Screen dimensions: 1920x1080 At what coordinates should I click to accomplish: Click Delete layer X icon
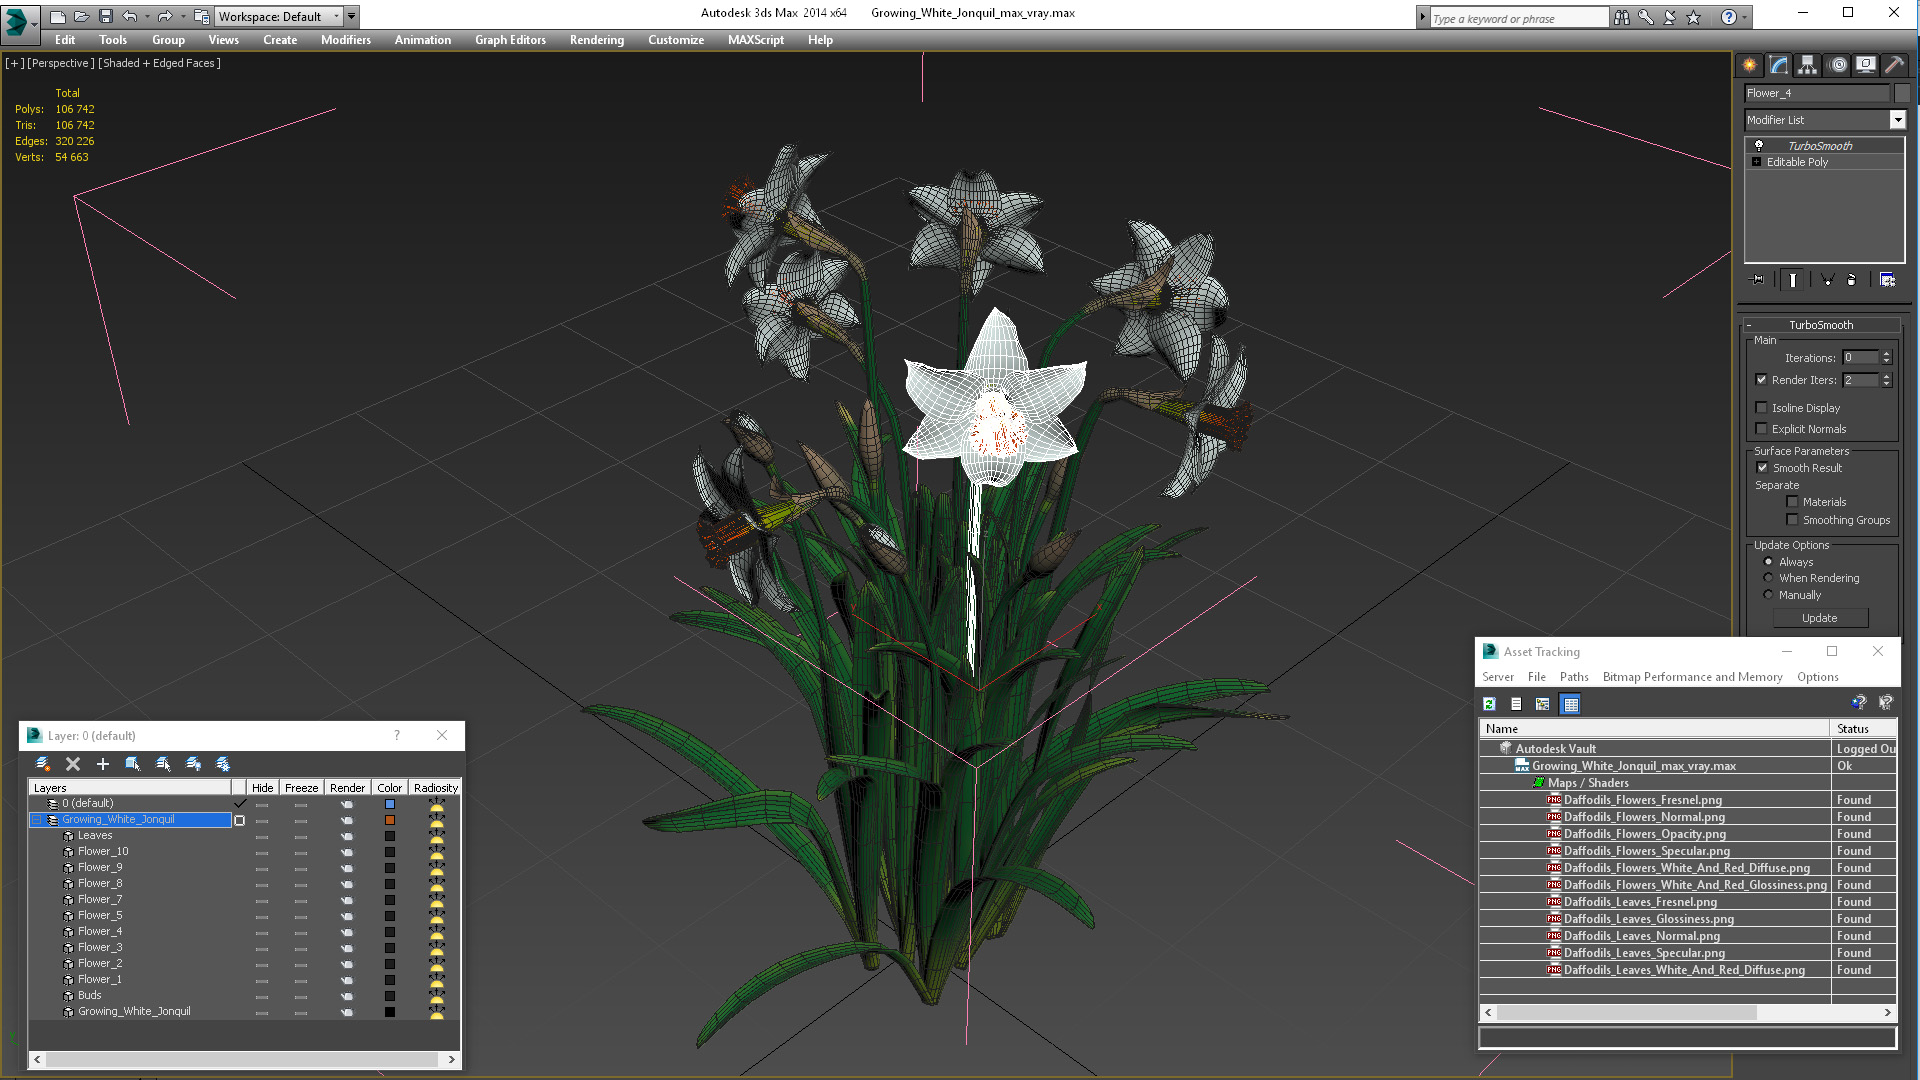(73, 764)
